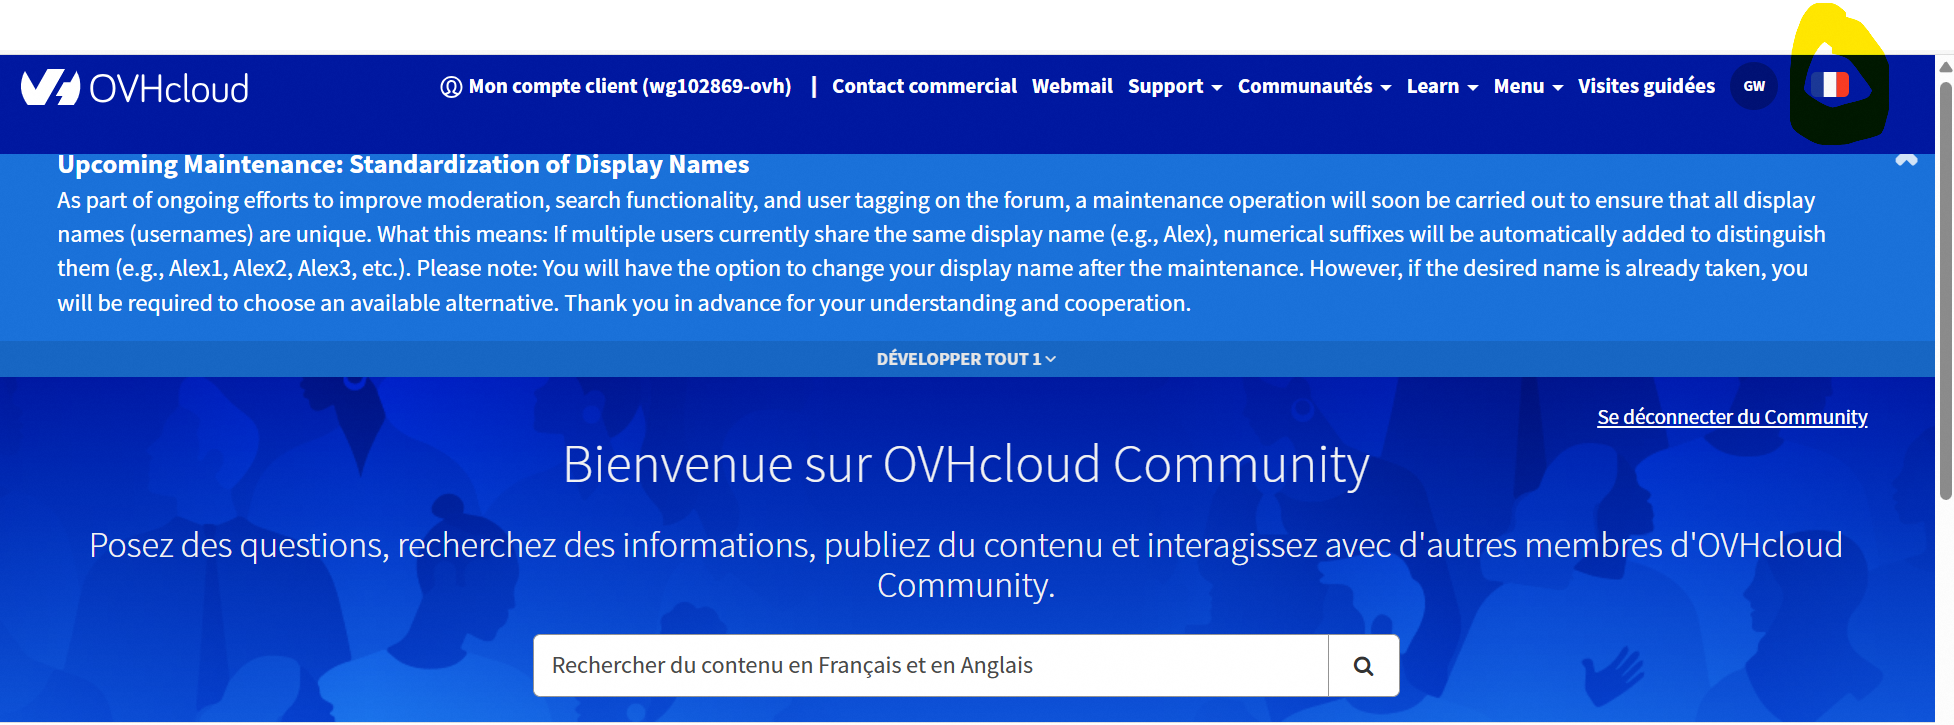Expand announcements via DÉVELOPPER TOUT 1

pos(966,359)
